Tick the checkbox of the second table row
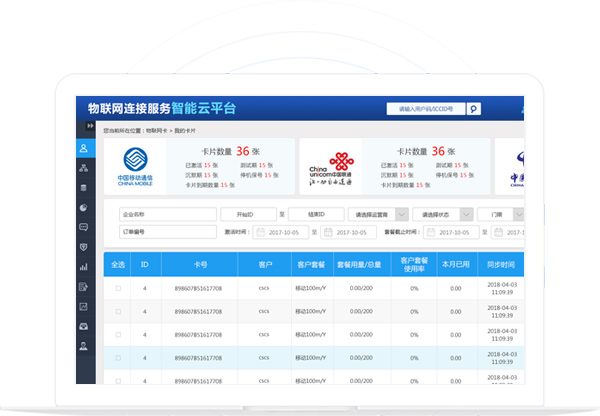The image size is (600, 416). [118, 310]
